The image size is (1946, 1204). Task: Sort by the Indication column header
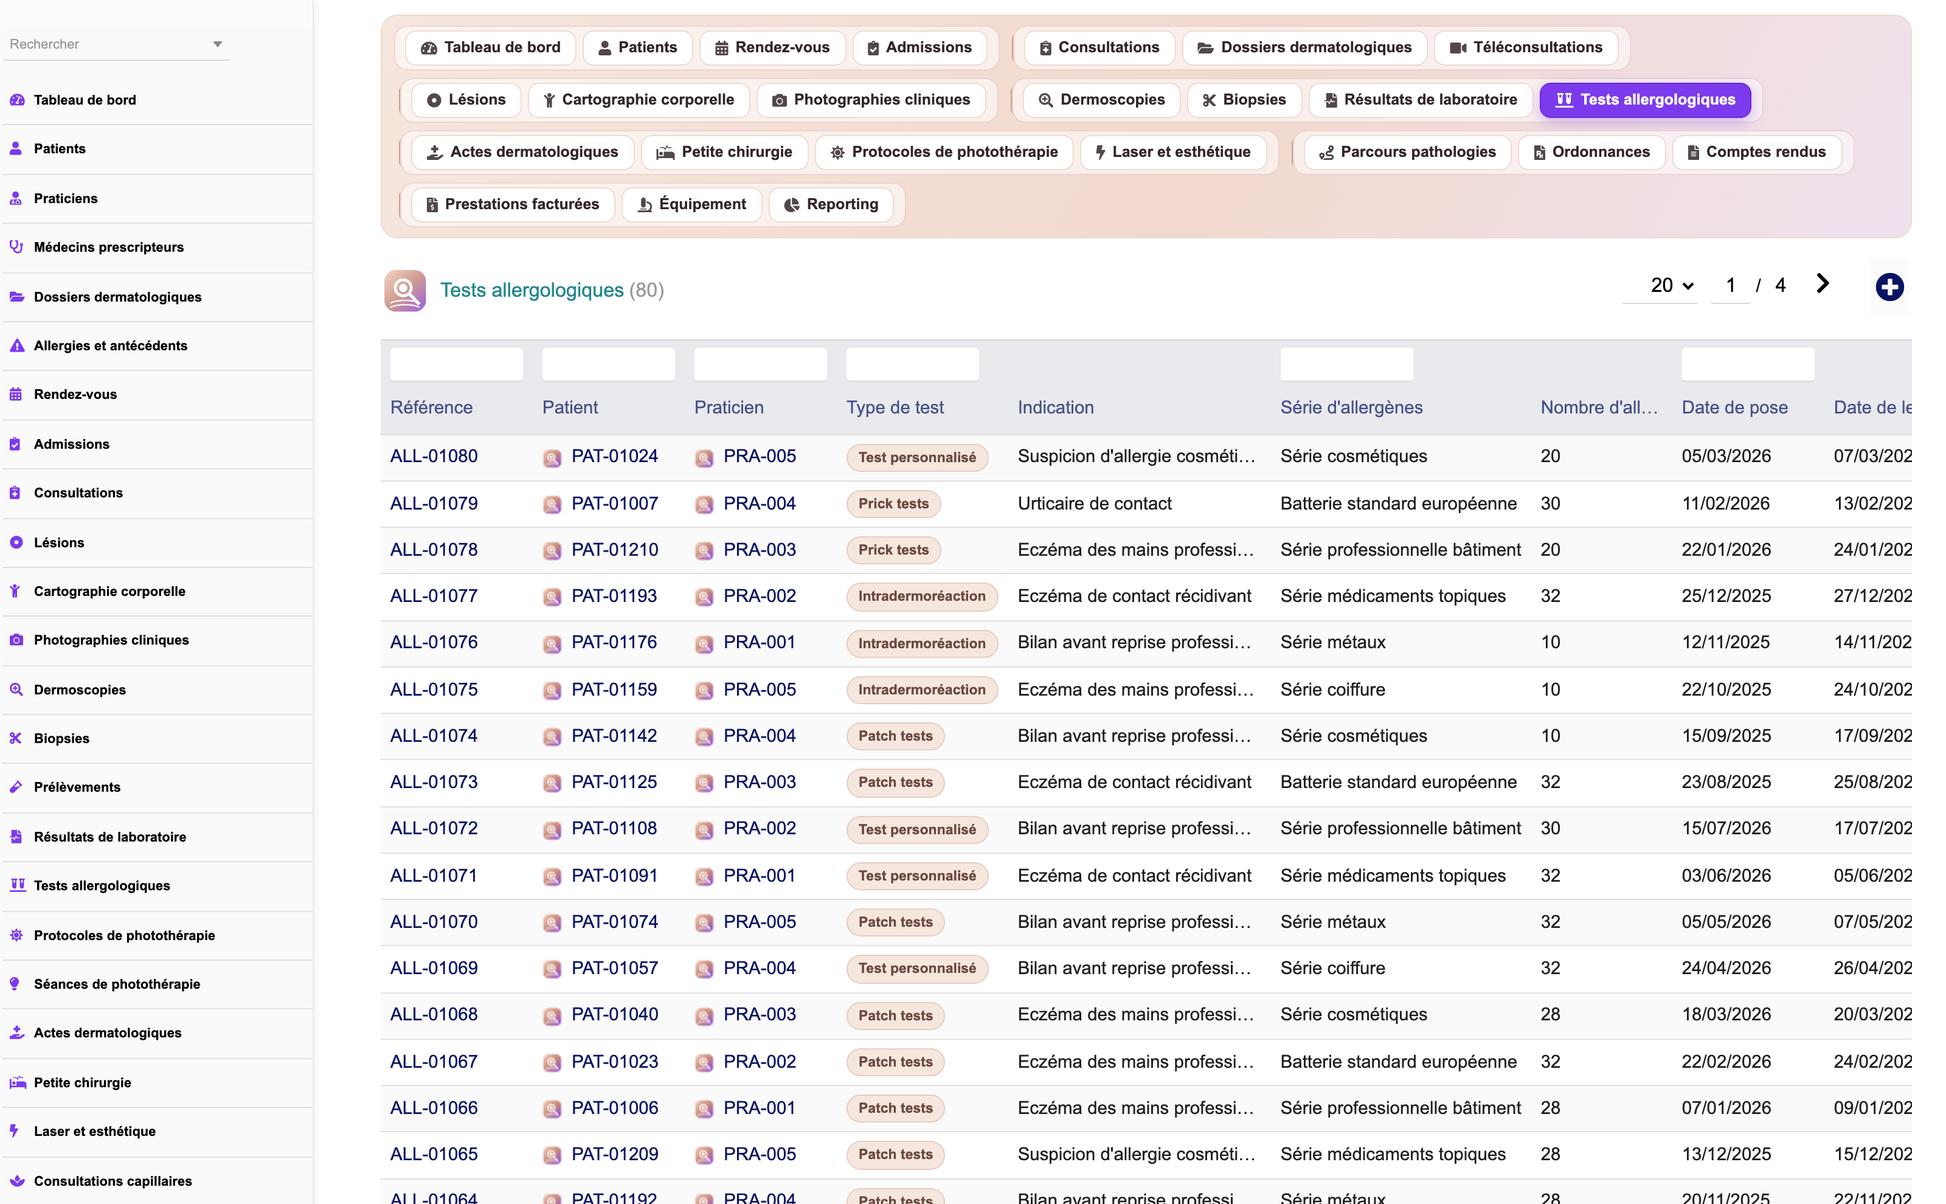coord(1056,407)
